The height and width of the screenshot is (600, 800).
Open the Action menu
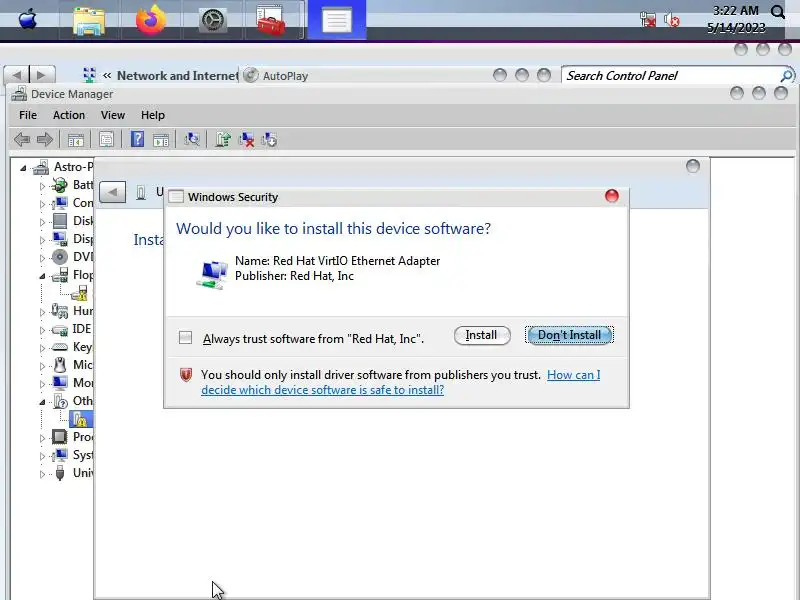(x=69, y=115)
